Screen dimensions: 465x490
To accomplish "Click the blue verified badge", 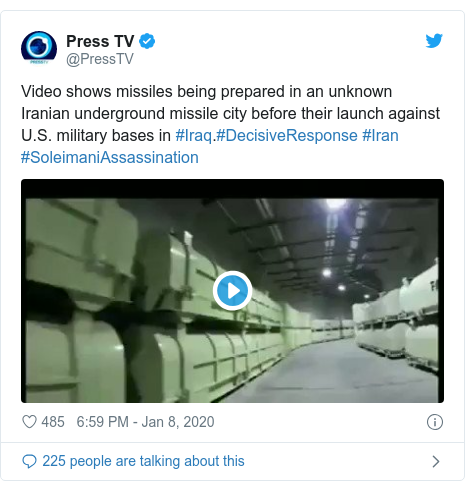I will coord(147,41).
